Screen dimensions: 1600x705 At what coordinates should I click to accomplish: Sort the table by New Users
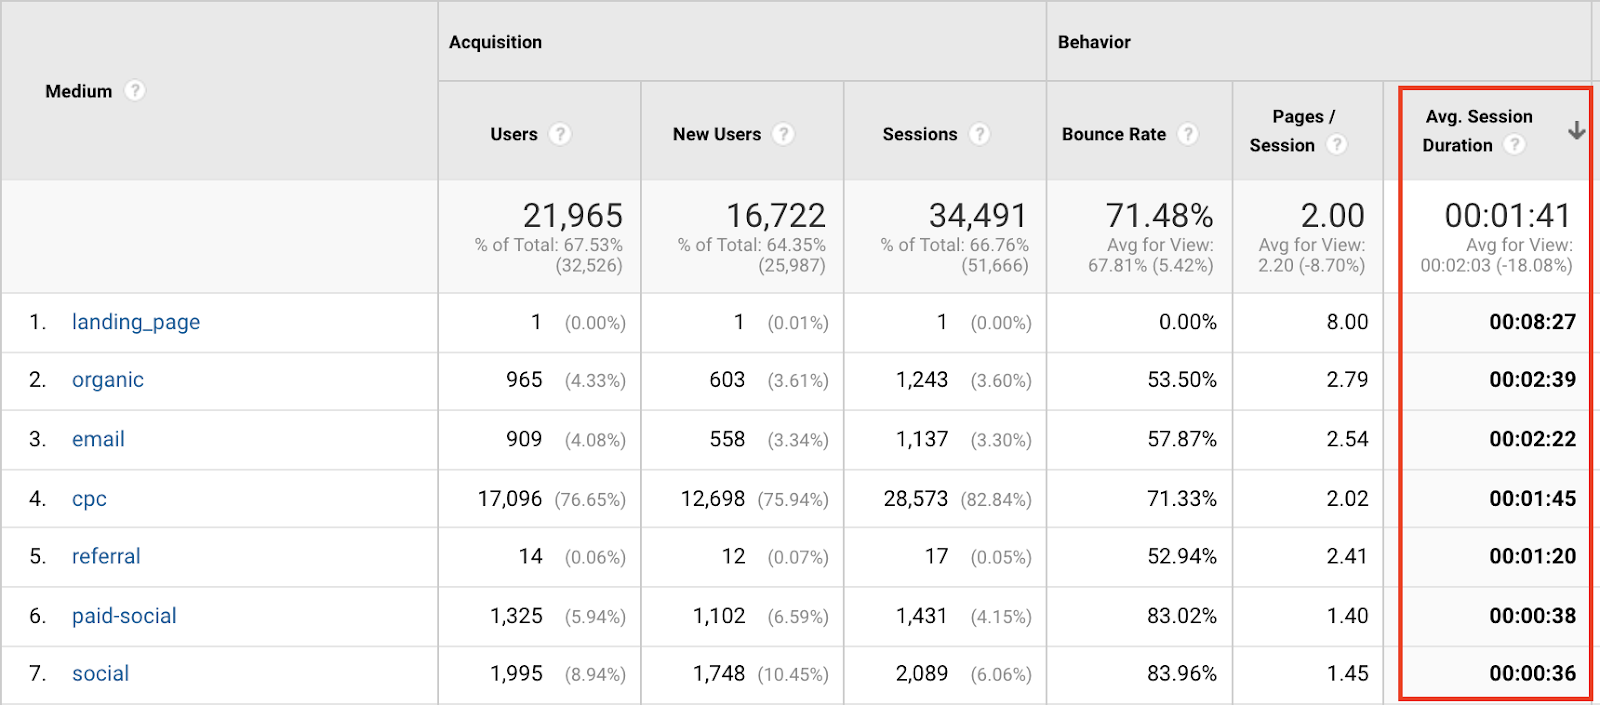[716, 133]
